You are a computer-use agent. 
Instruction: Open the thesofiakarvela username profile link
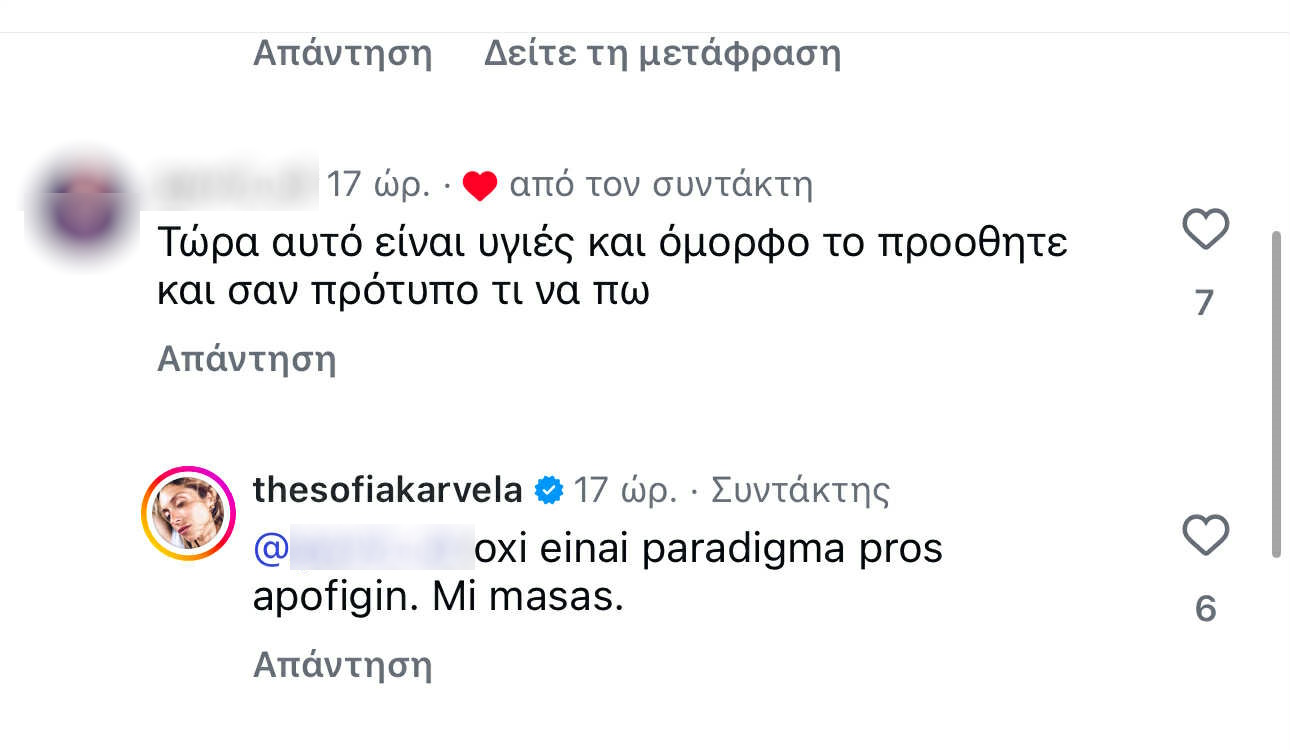pyautogui.click(x=388, y=490)
